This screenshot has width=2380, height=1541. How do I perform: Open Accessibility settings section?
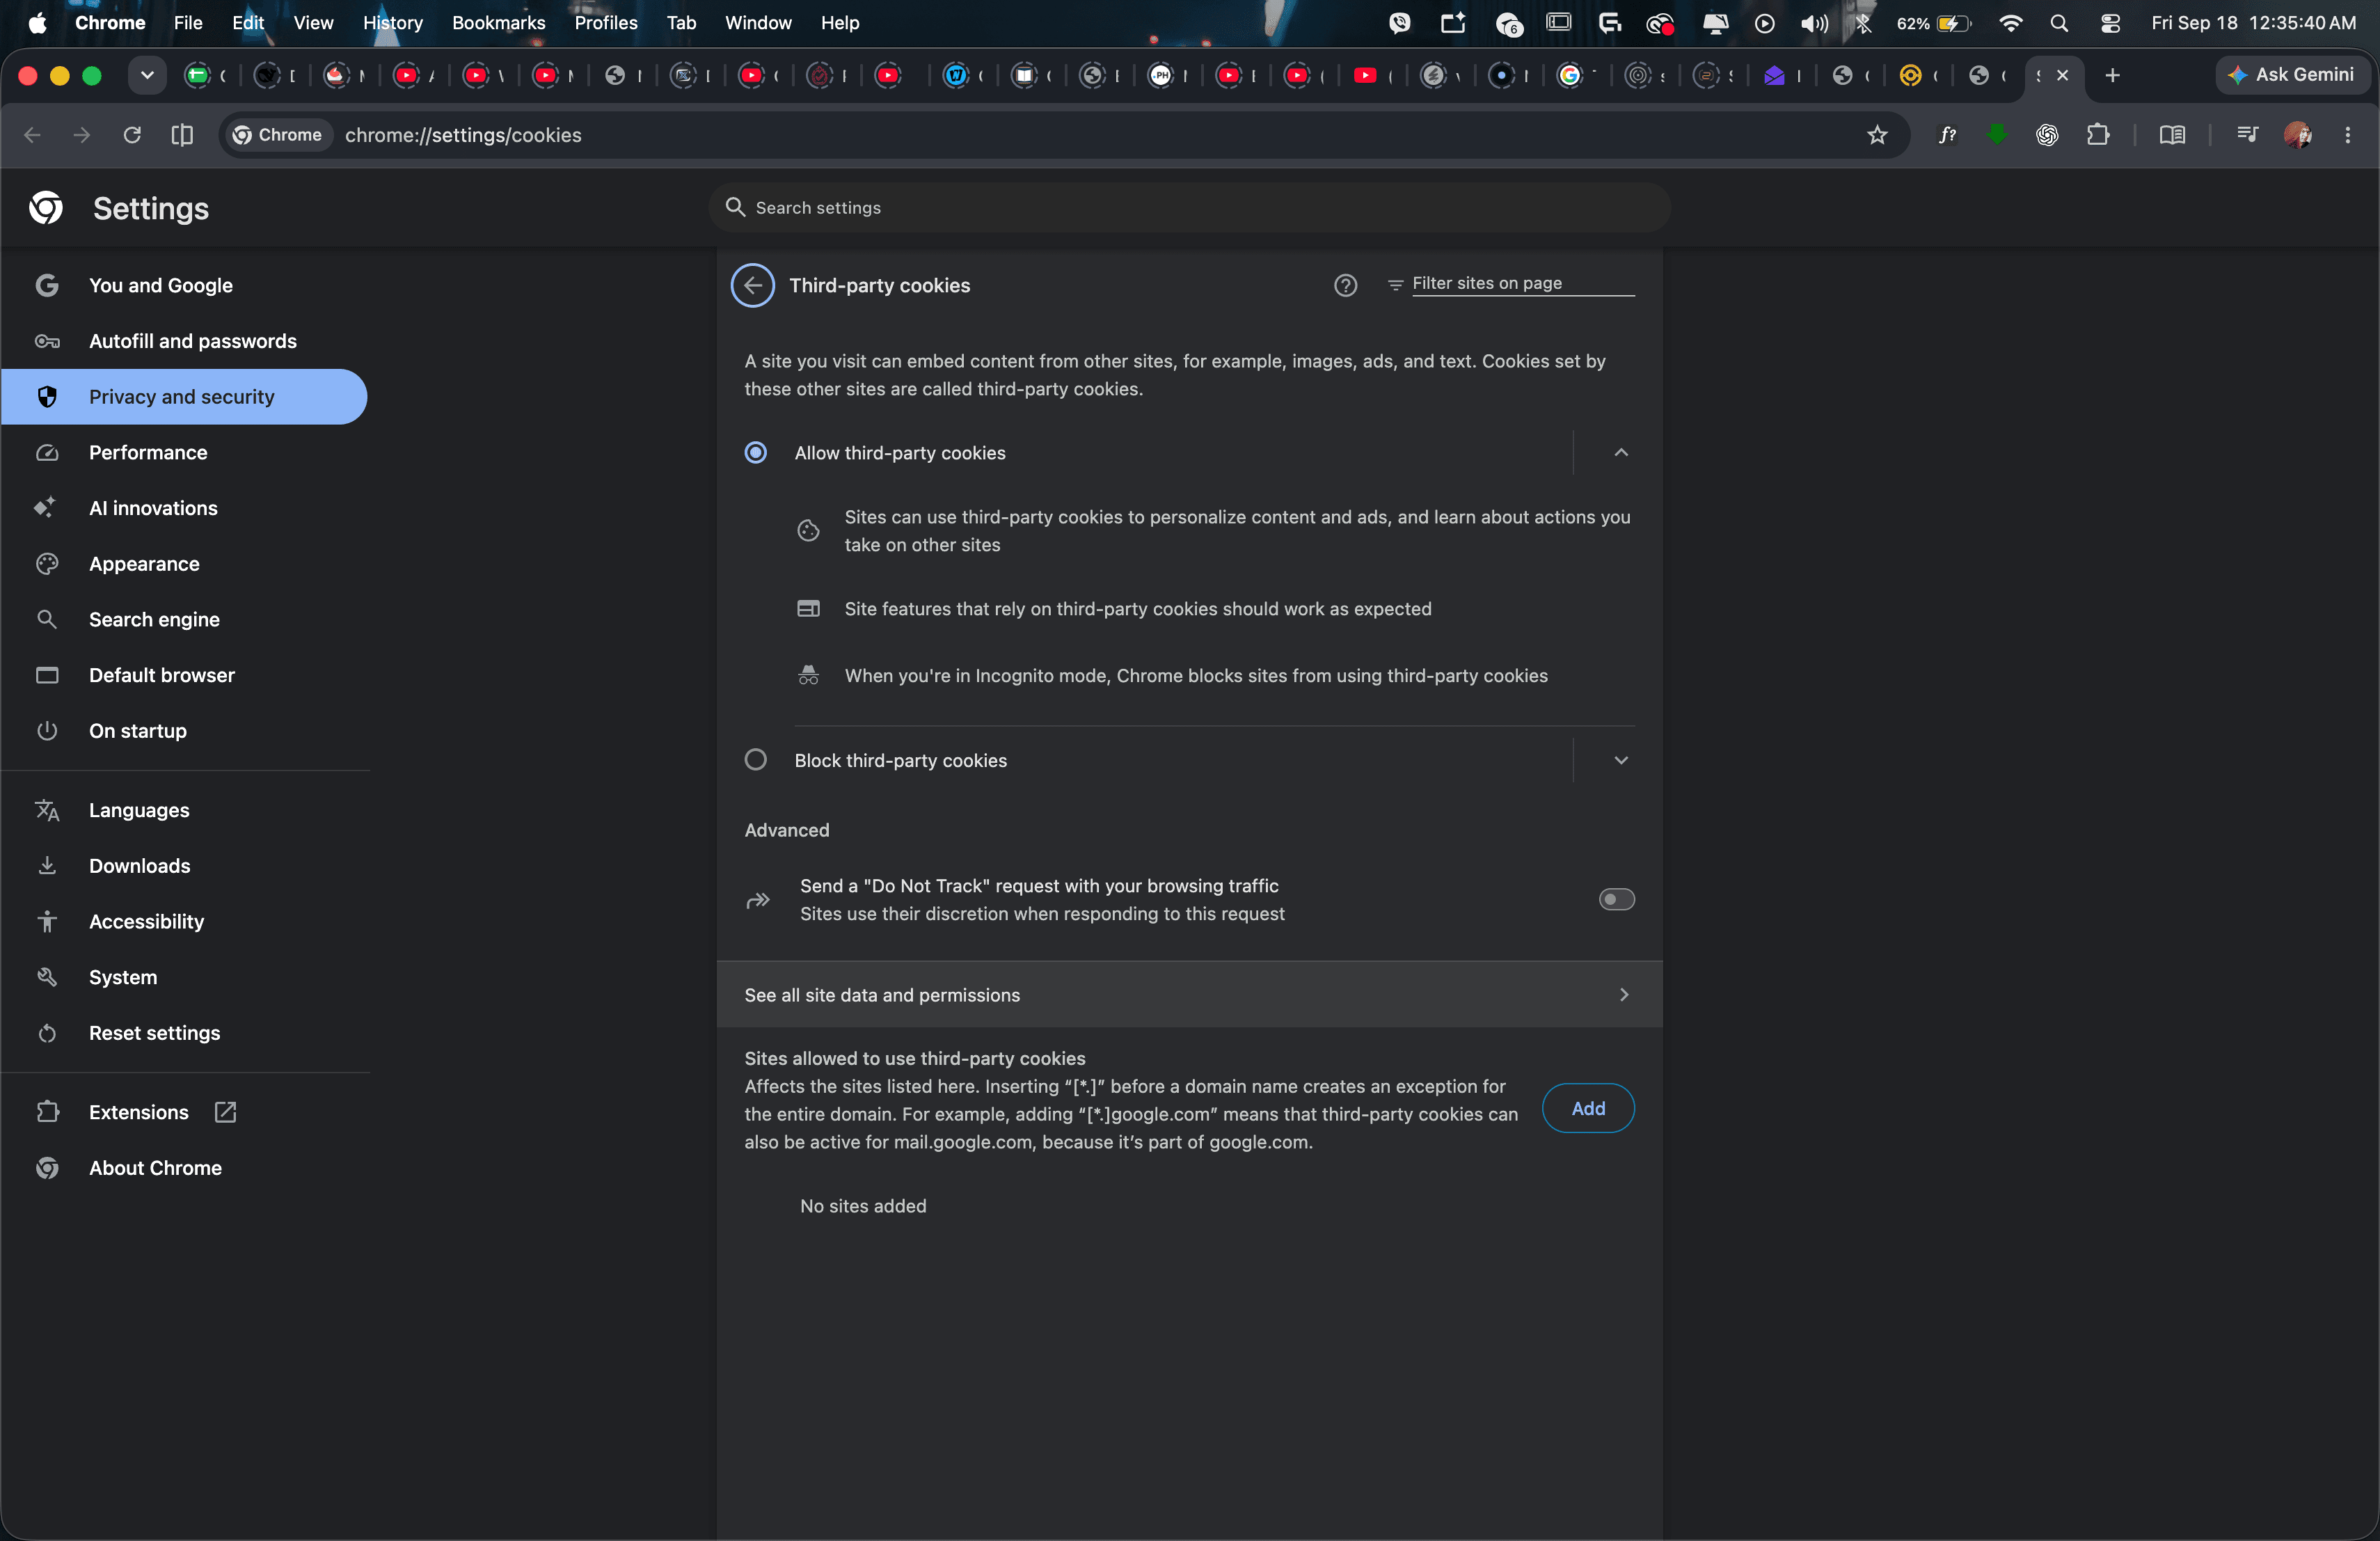[x=146, y=922]
